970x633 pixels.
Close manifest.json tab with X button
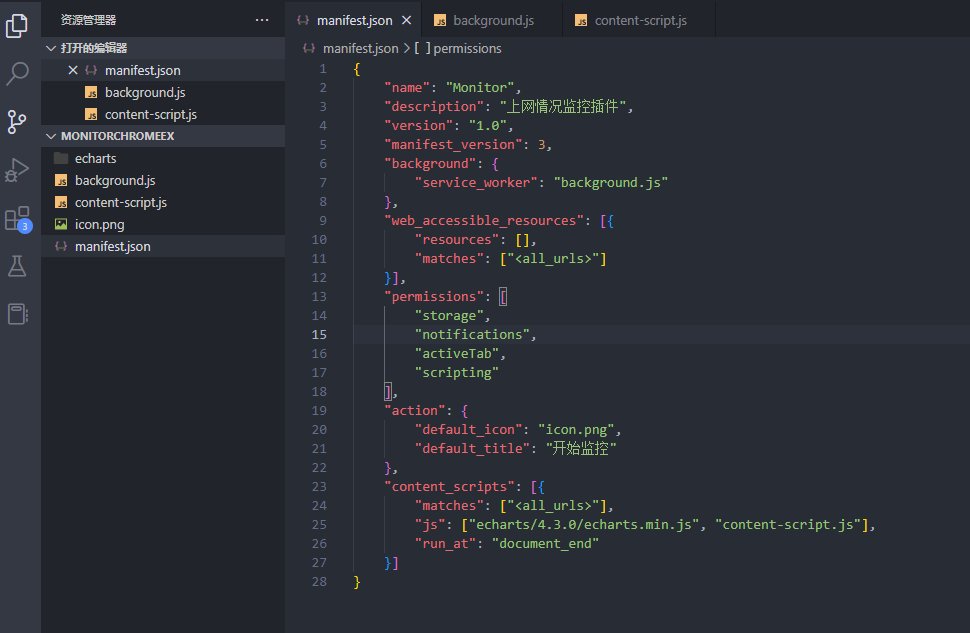coord(405,20)
